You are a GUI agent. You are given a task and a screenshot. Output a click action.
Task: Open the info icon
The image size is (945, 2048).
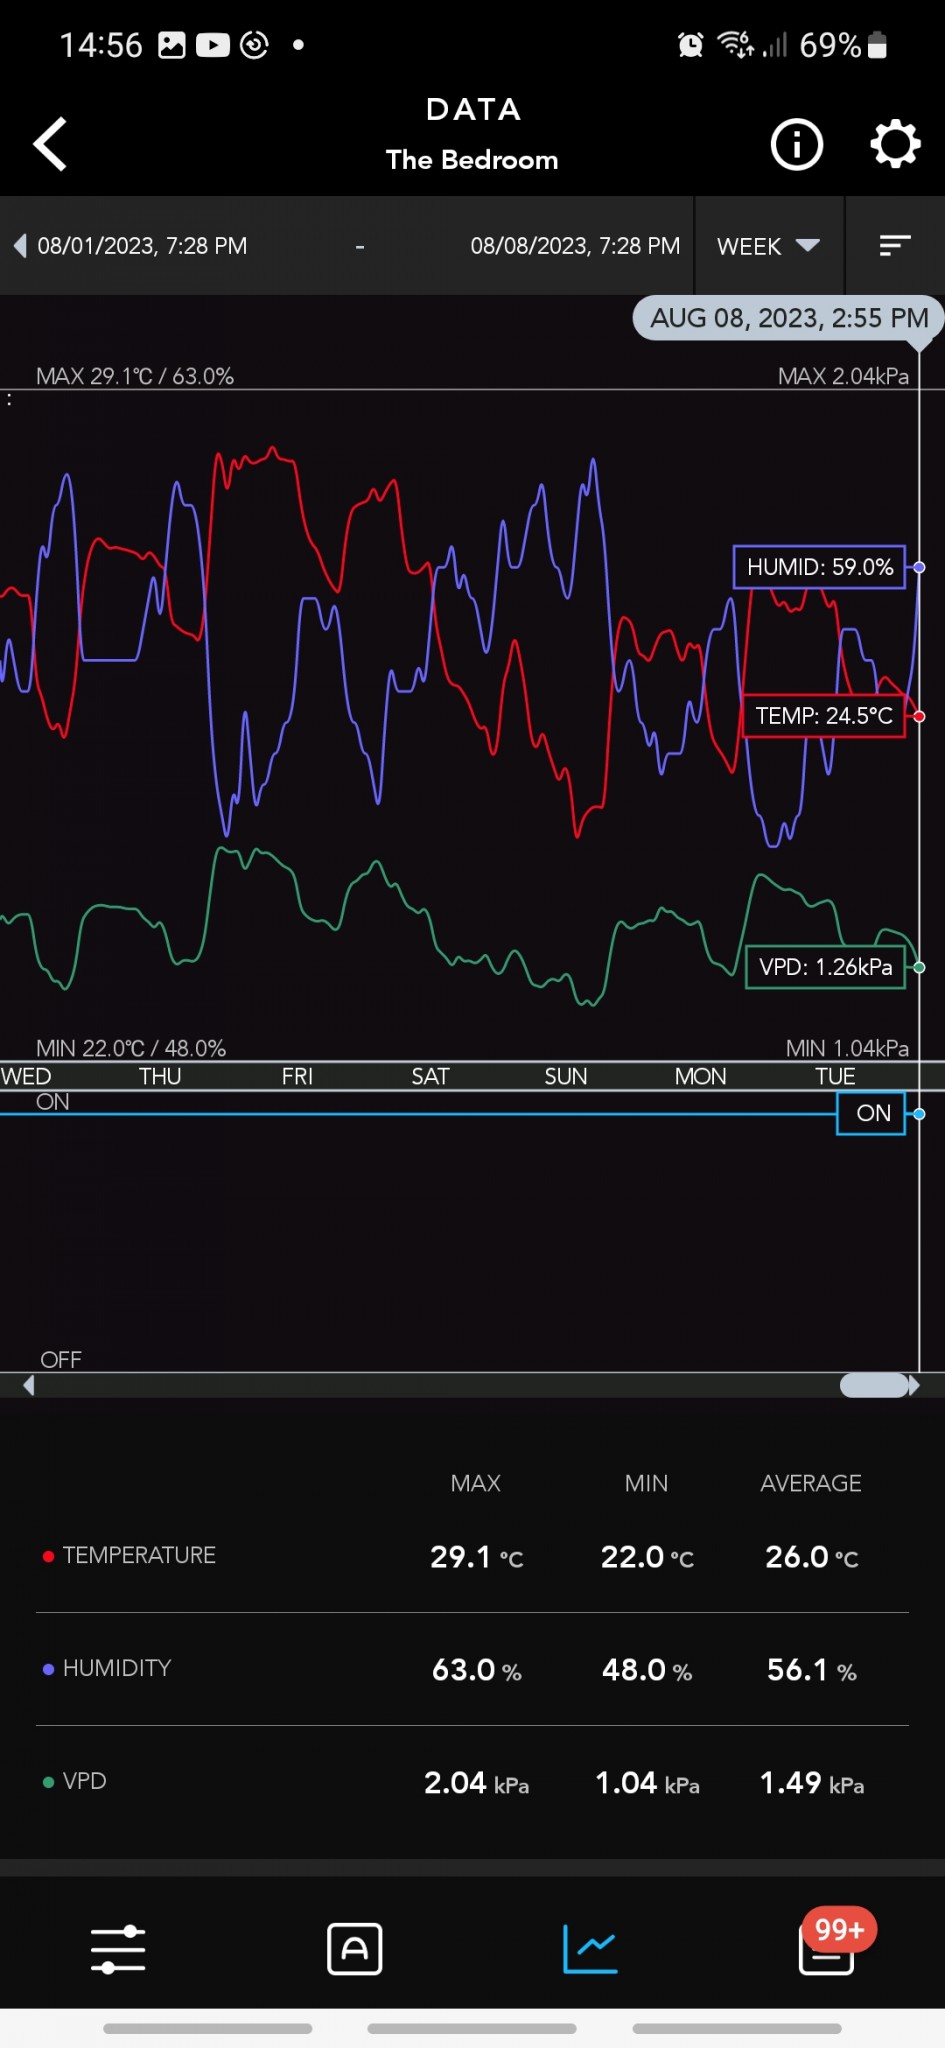pyautogui.click(x=796, y=145)
